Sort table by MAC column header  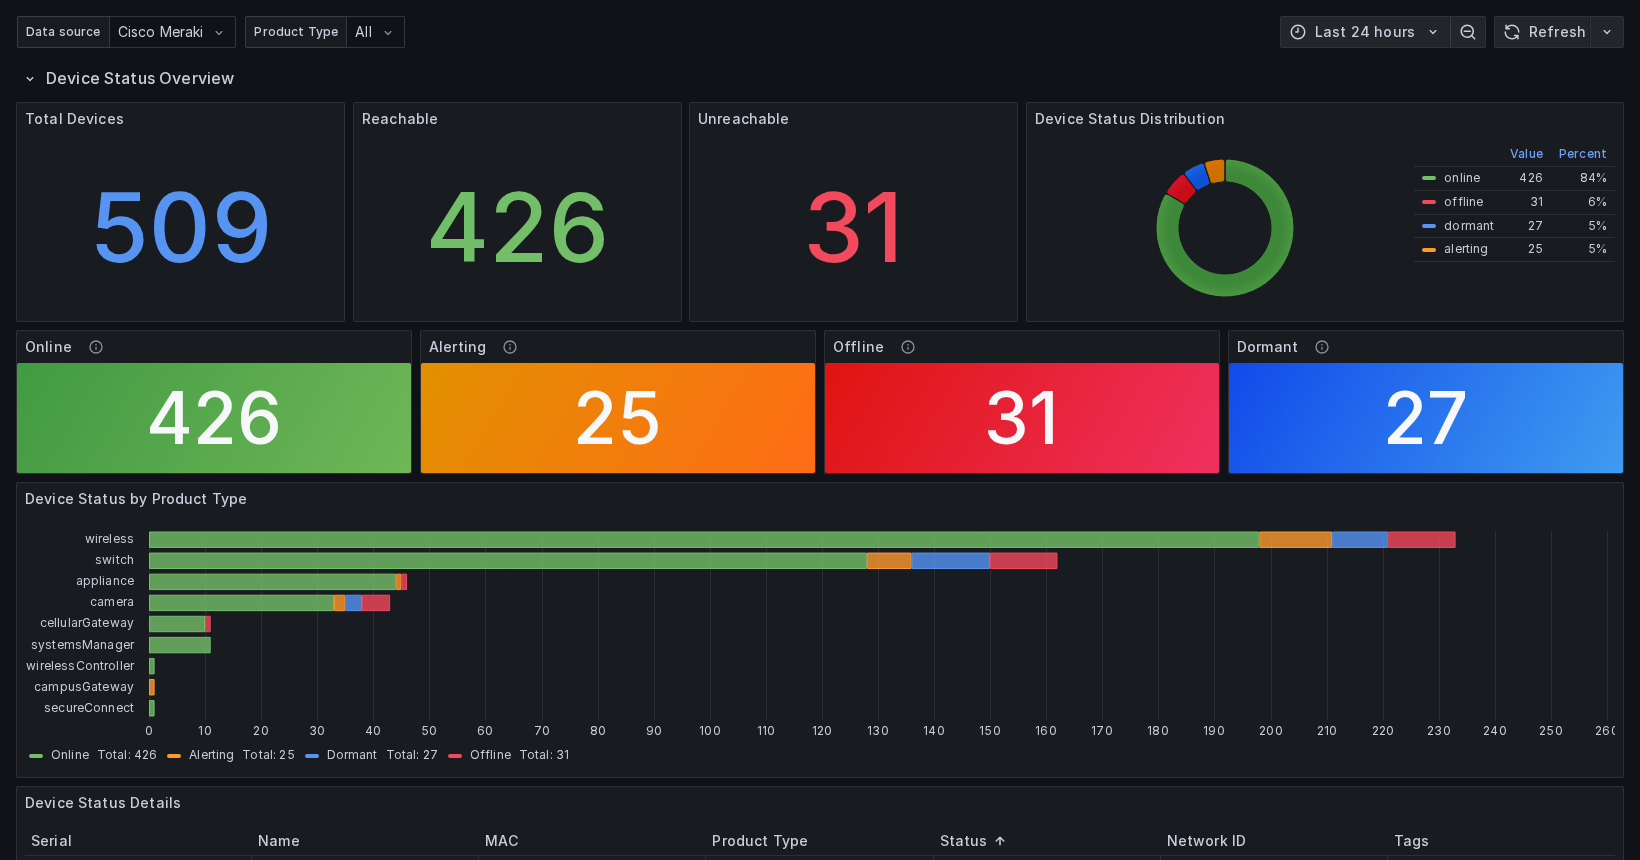click(x=501, y=841)
